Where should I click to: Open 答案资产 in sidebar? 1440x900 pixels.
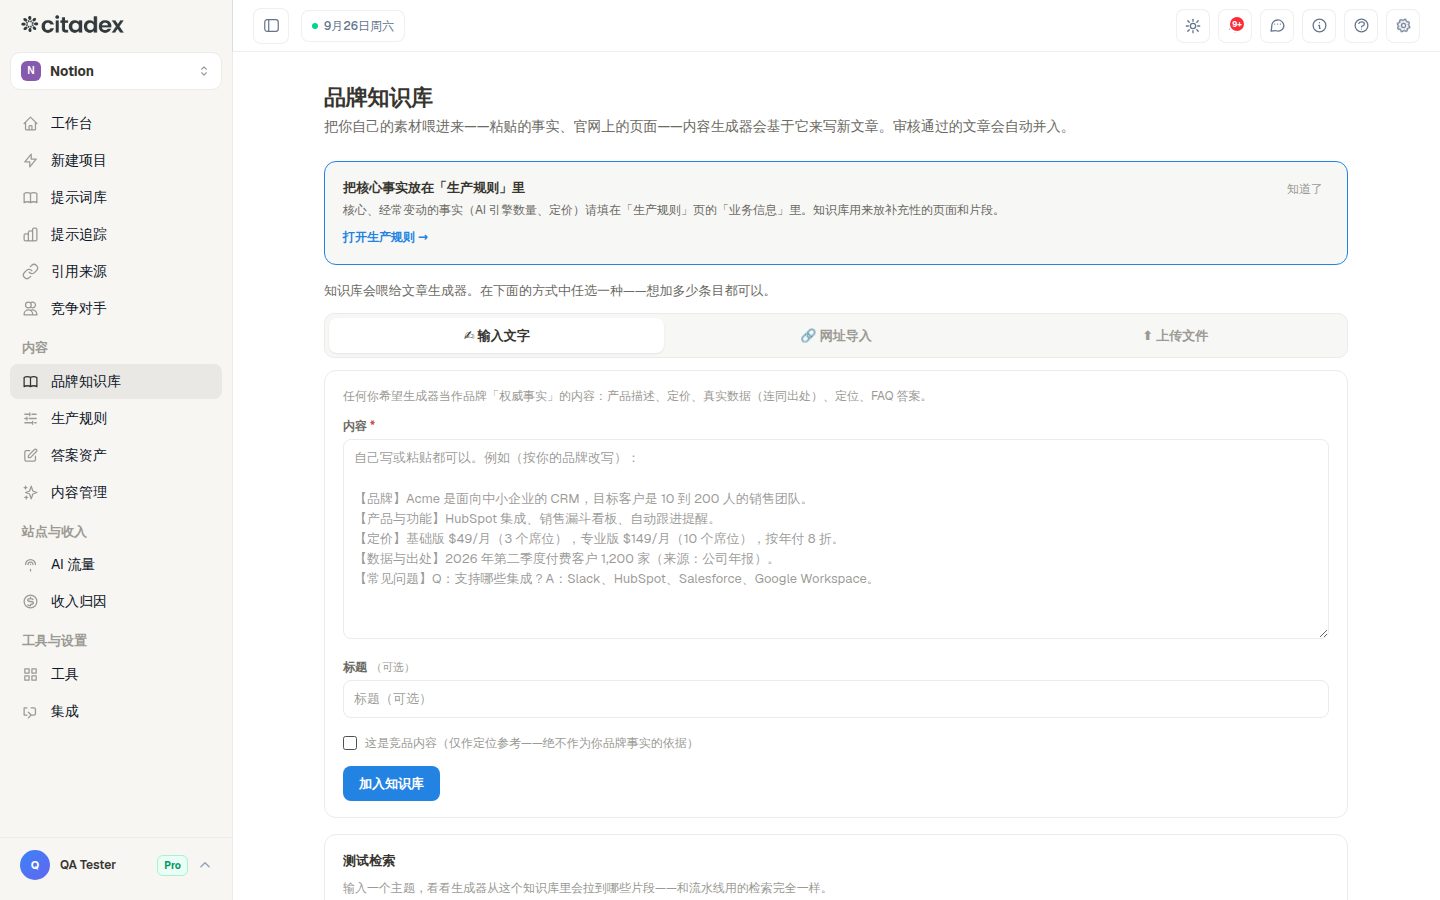click(x=116, y=455)
